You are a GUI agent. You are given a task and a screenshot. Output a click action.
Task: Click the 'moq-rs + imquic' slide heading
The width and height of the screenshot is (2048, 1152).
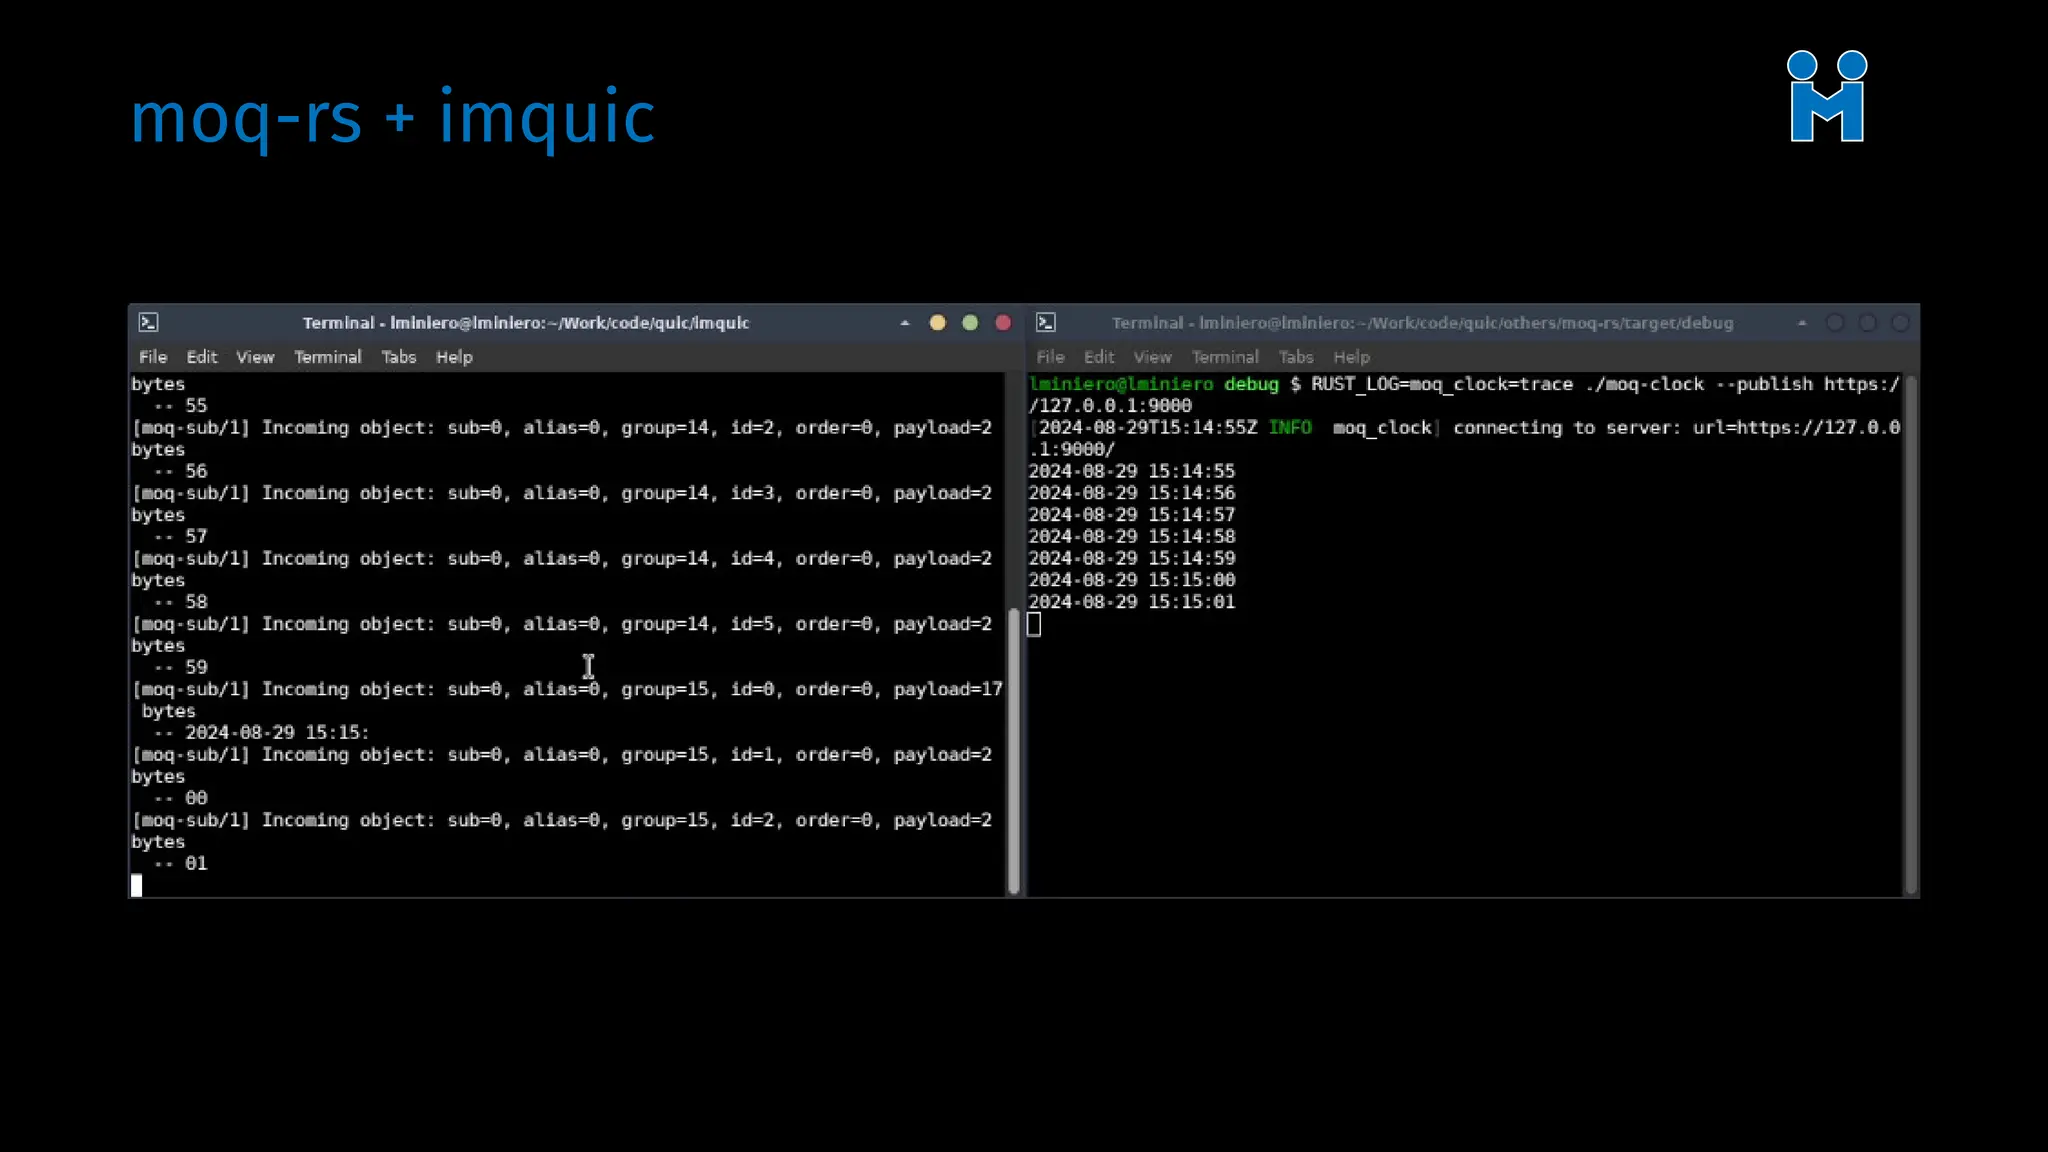click(393, 118)
